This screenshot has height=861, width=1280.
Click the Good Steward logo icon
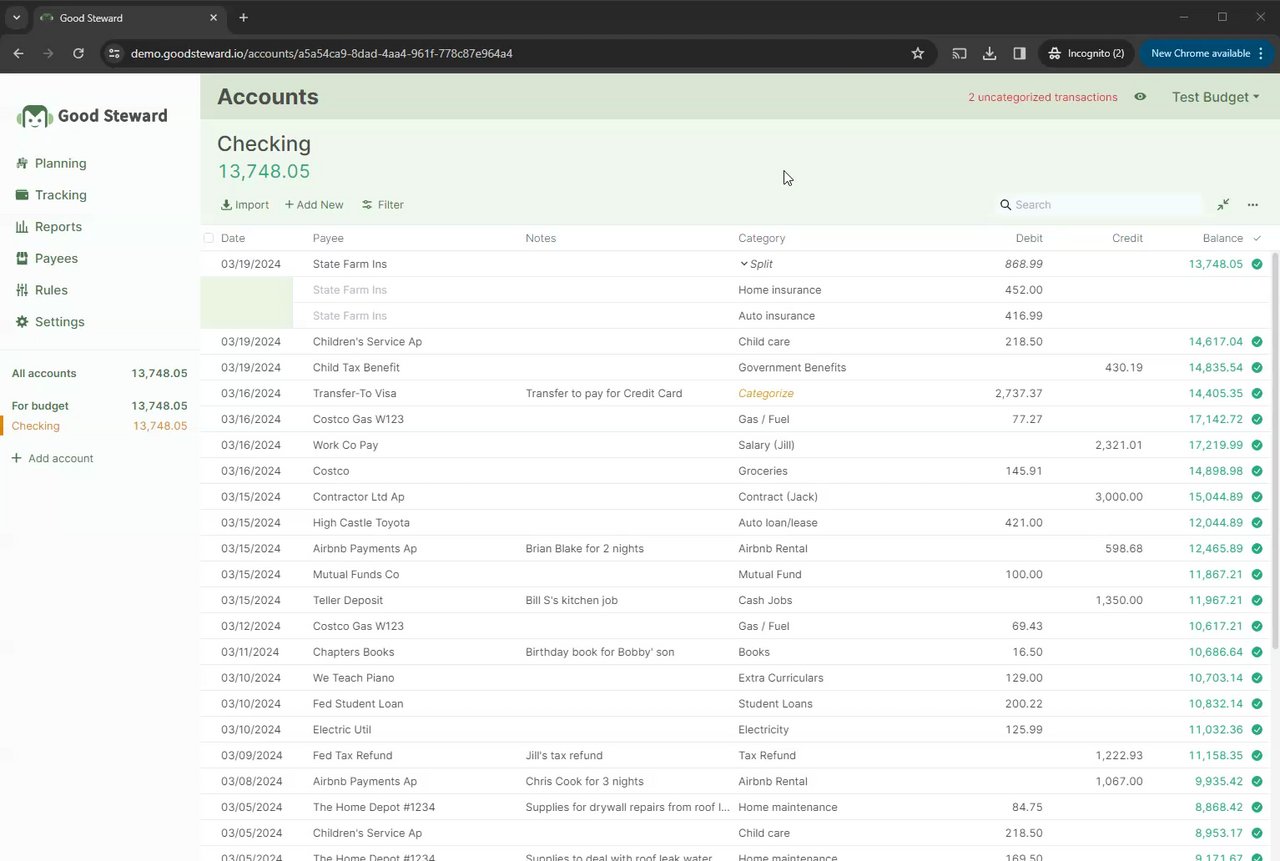click(35, 116)
